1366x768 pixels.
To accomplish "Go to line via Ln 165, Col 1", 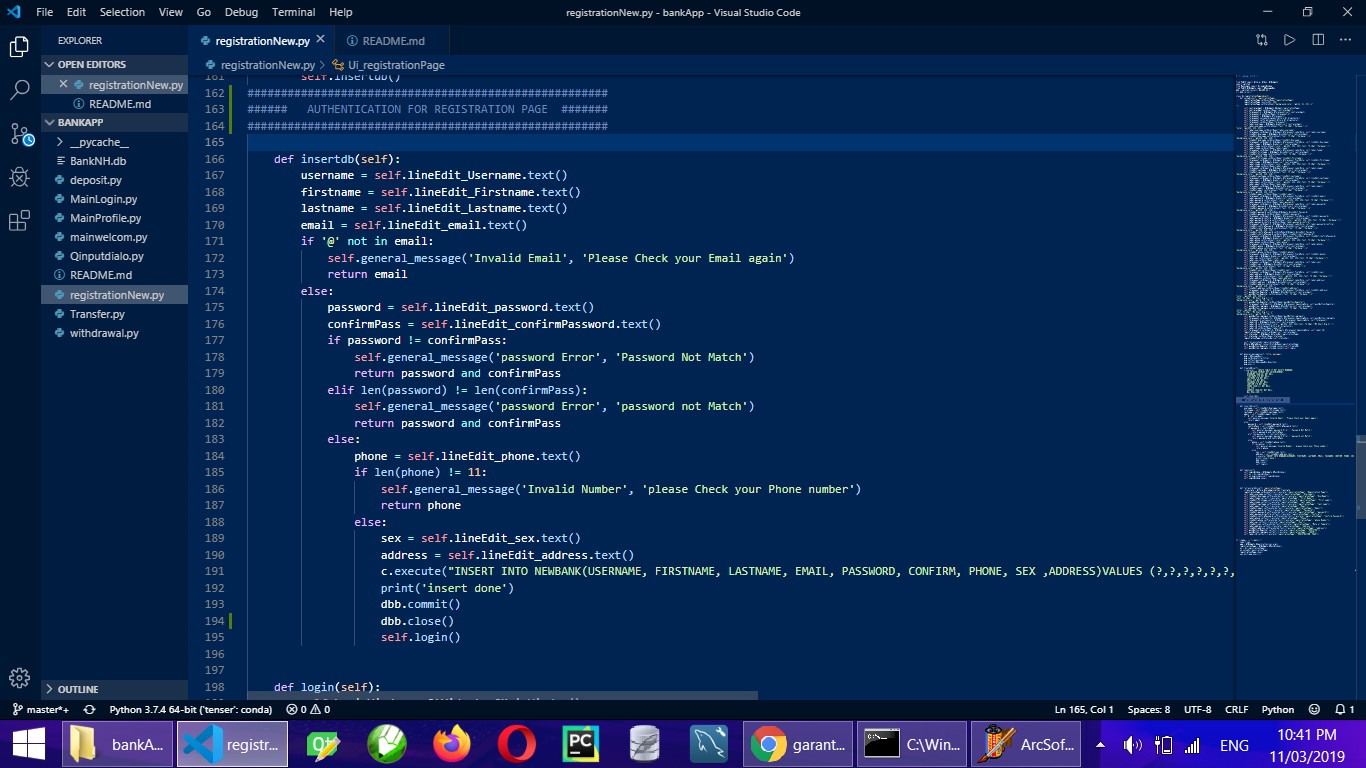I will (x=1084, y=709).
